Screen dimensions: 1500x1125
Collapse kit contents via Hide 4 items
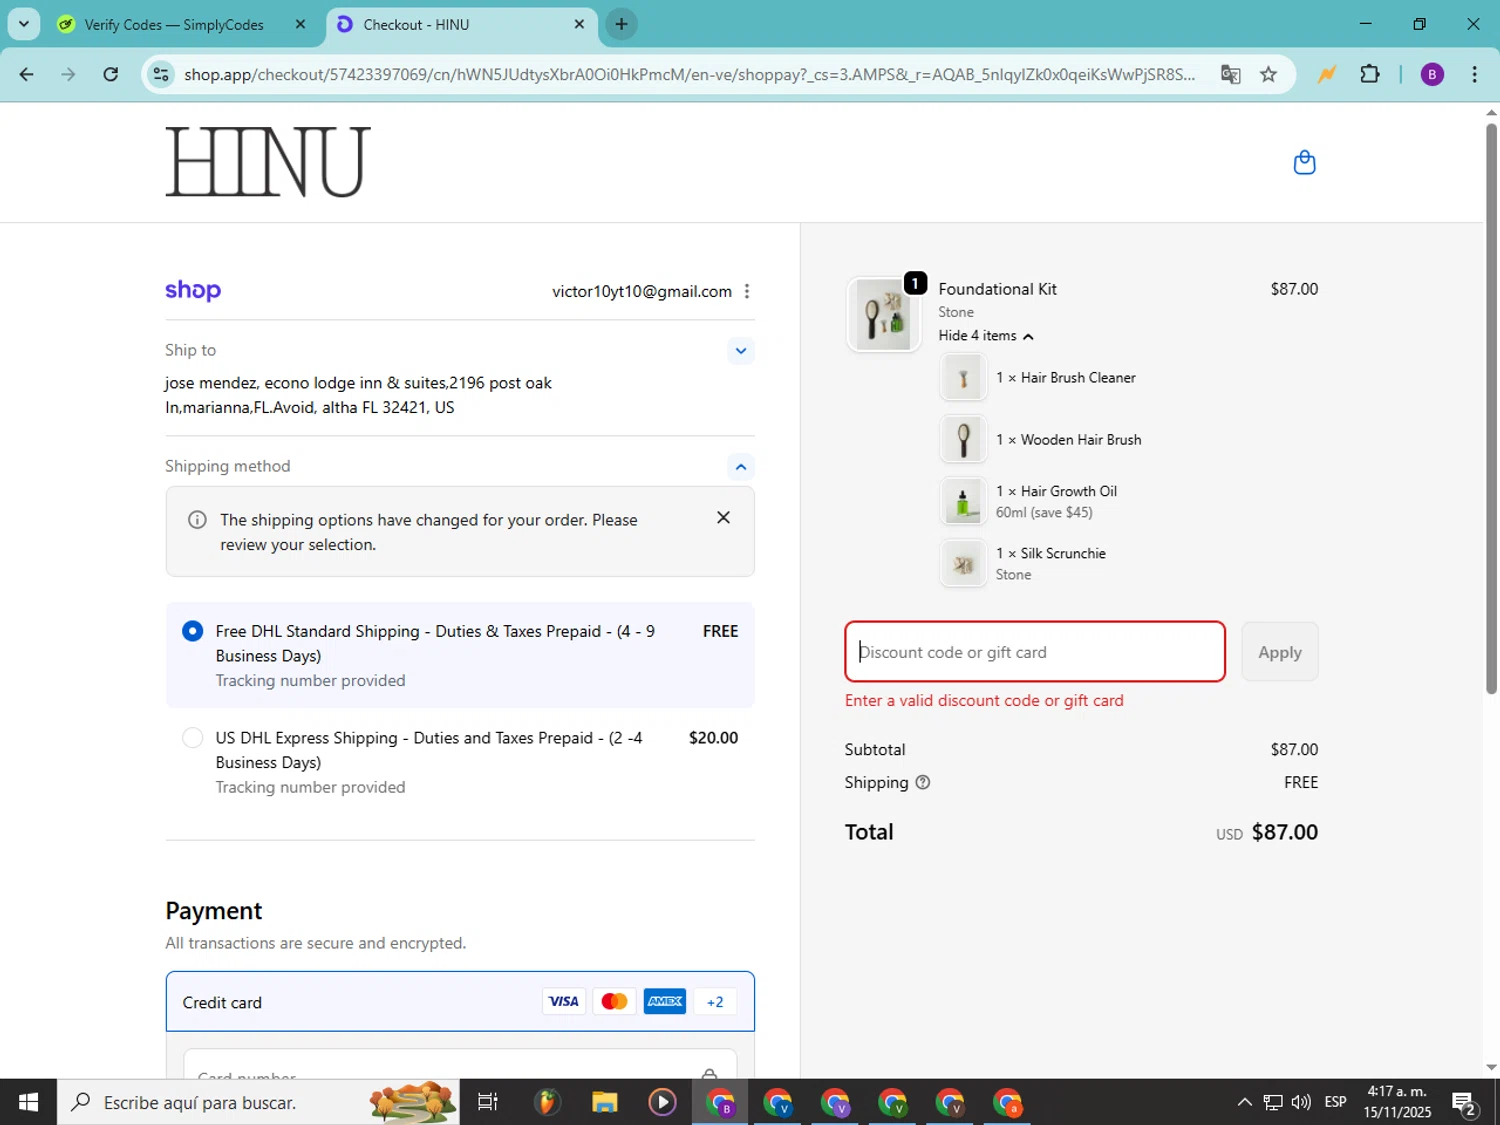986,336
